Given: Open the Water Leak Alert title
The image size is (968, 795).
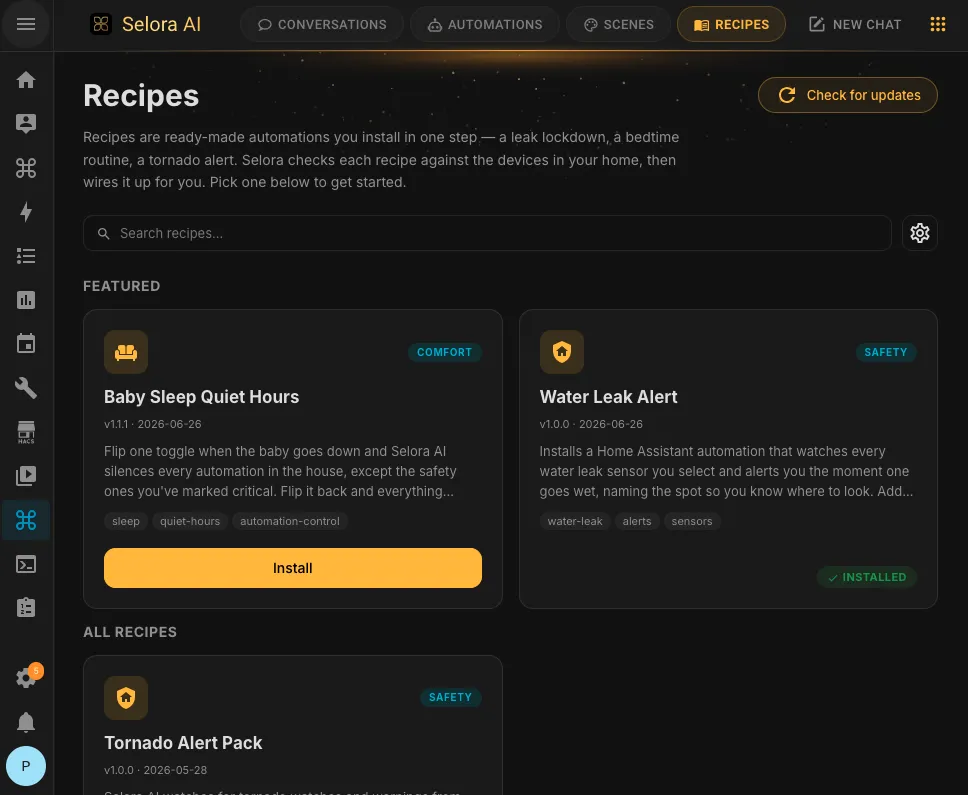Looking at the screenshot, I should coord(608,397).
